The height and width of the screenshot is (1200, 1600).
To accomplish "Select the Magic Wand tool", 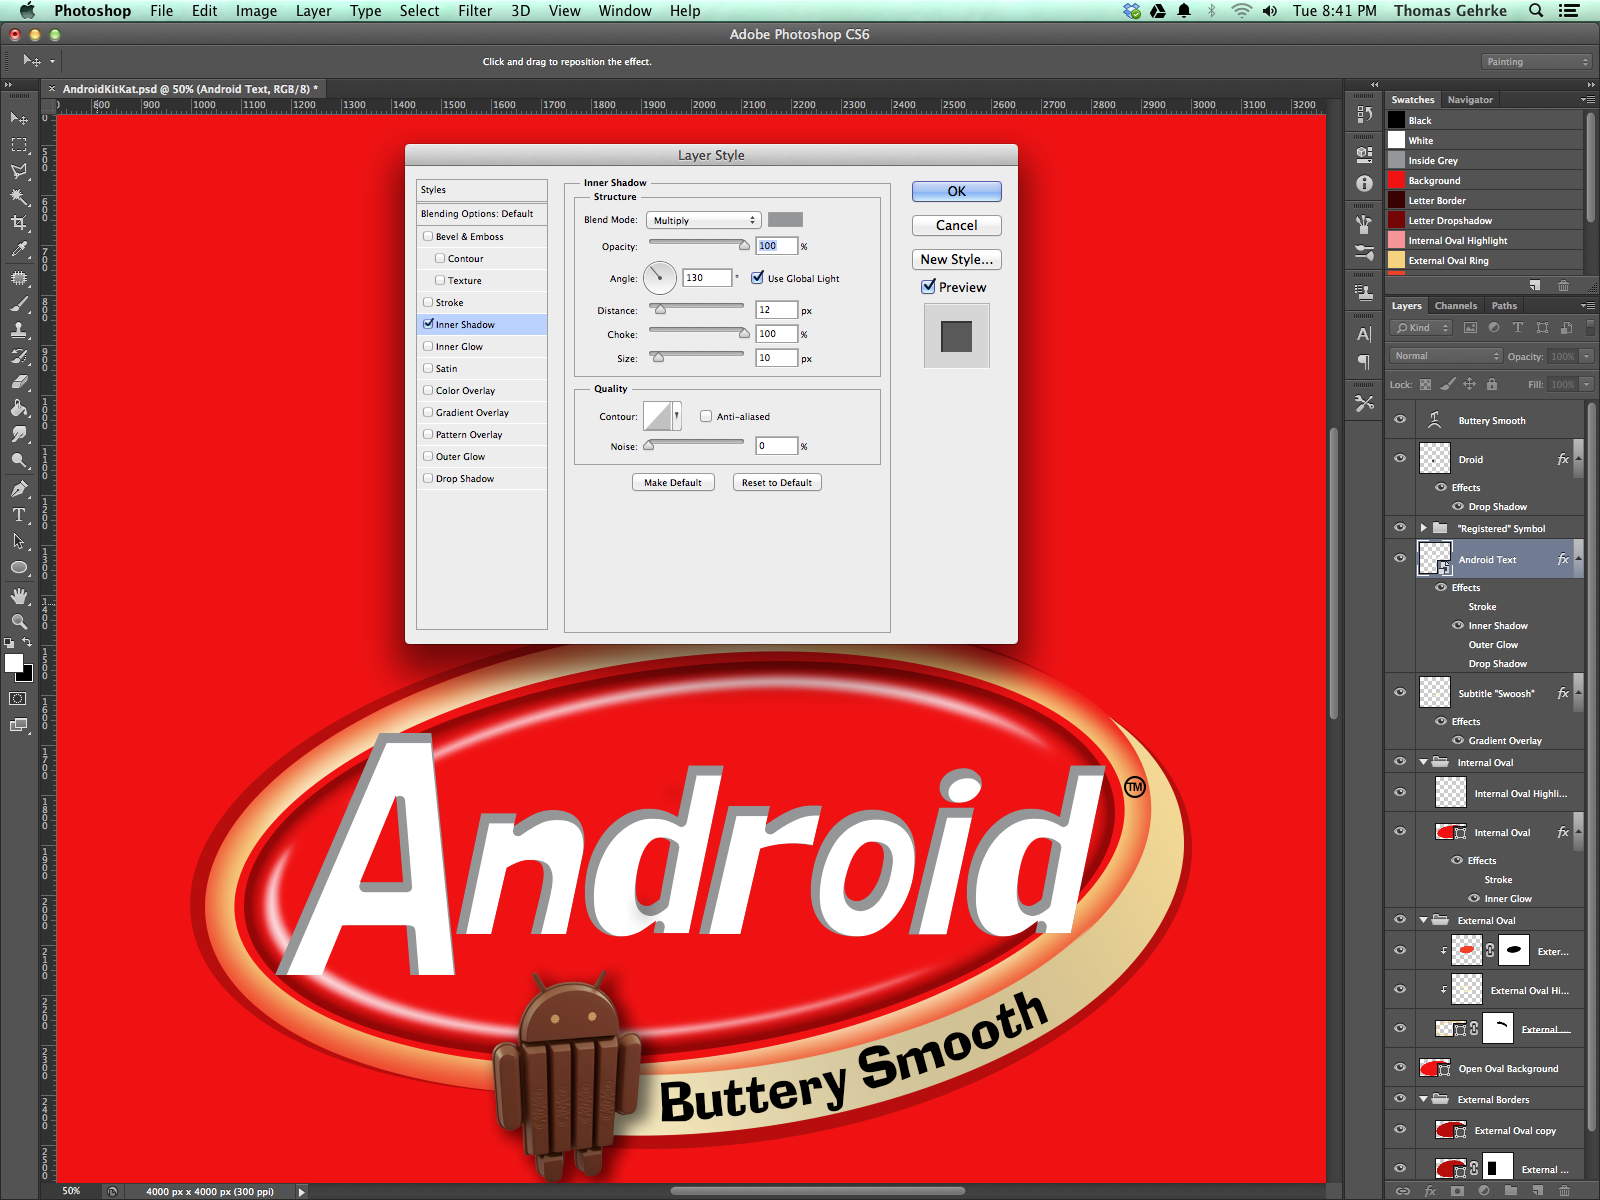I will click(x=19, y=197).
